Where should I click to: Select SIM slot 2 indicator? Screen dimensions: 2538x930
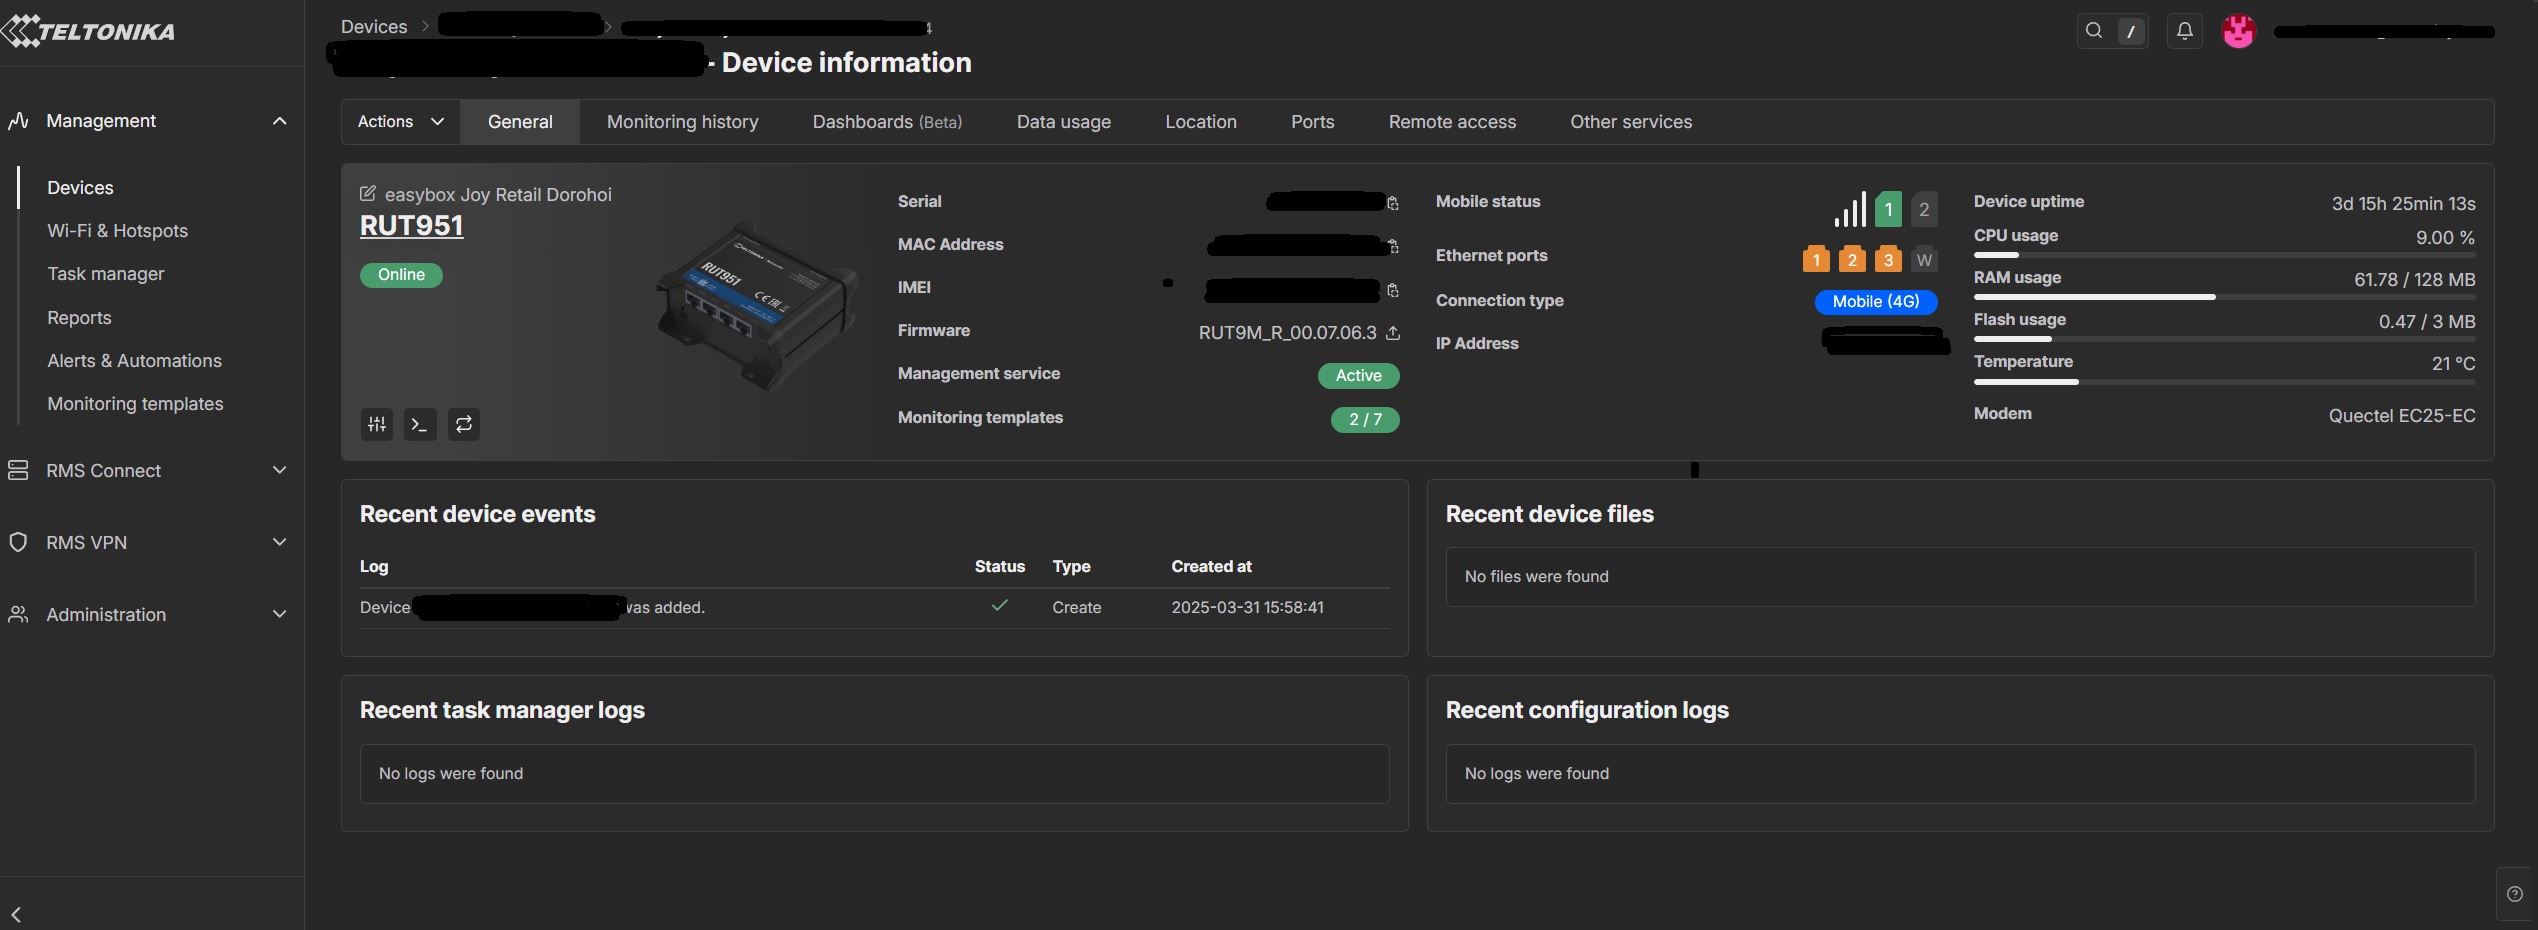pyautogui.click(x=1924, y=209)
